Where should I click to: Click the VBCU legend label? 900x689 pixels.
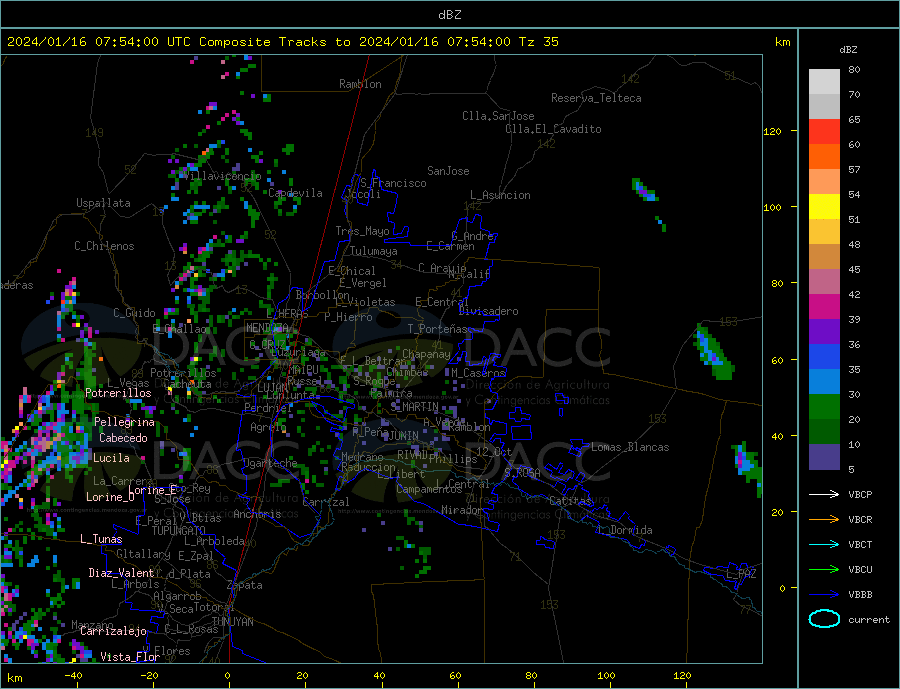coord(860,570)
